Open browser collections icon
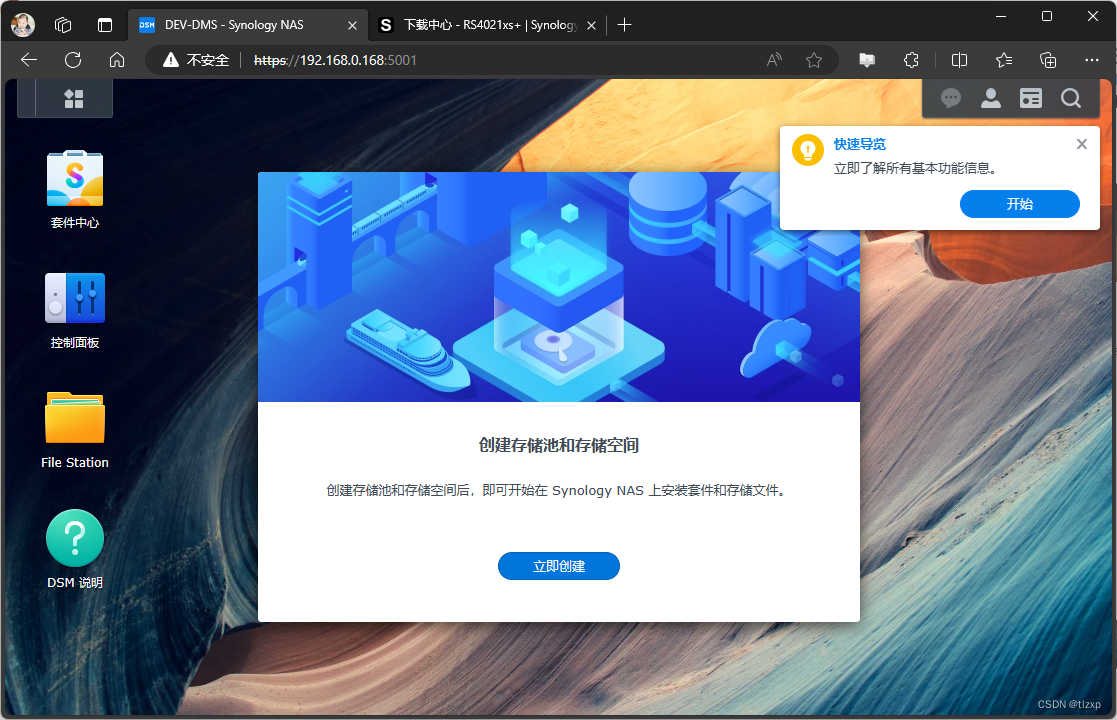1117x720 pixels. (x=1048, y=60)
